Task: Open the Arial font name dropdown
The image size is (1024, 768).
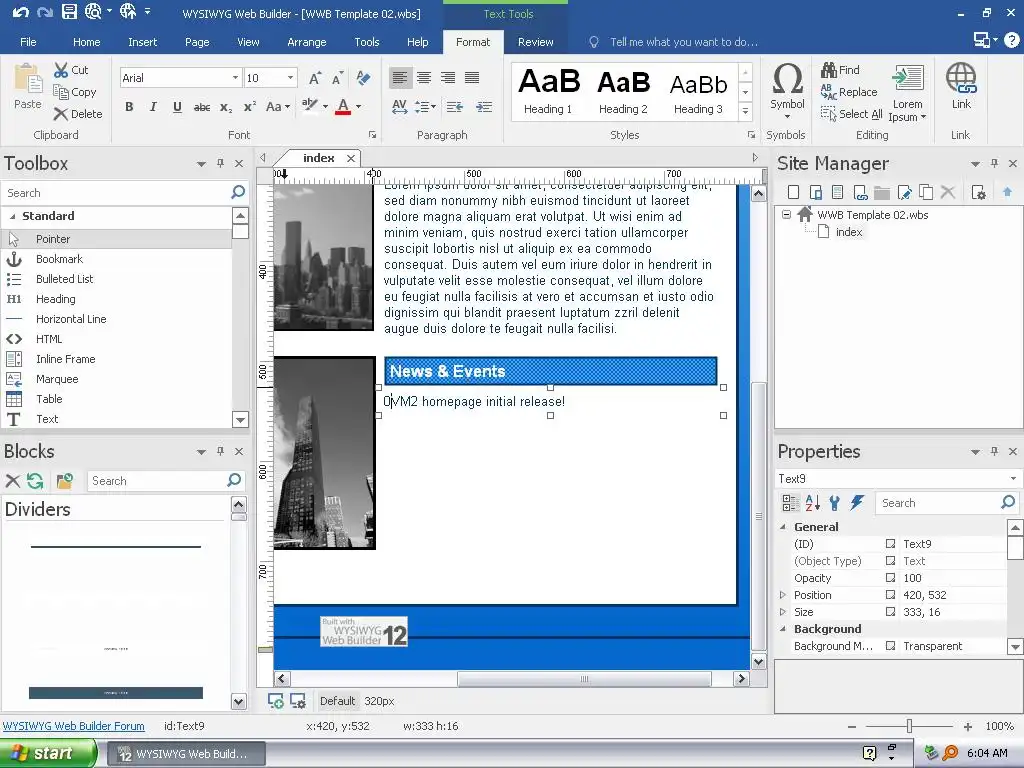Action: [x=235, y=78]
